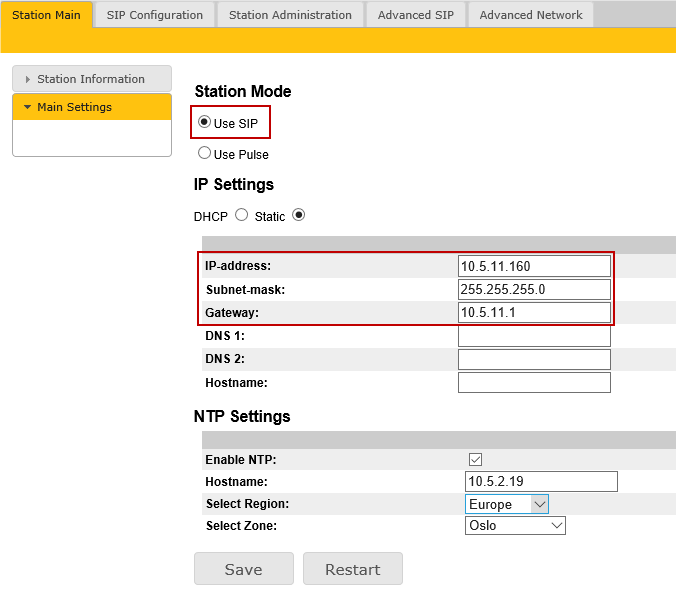This screenshot has height=589, width=676.
Task: Toggle the Enable NTP checkbox
Action: click(x=475, y=459)
